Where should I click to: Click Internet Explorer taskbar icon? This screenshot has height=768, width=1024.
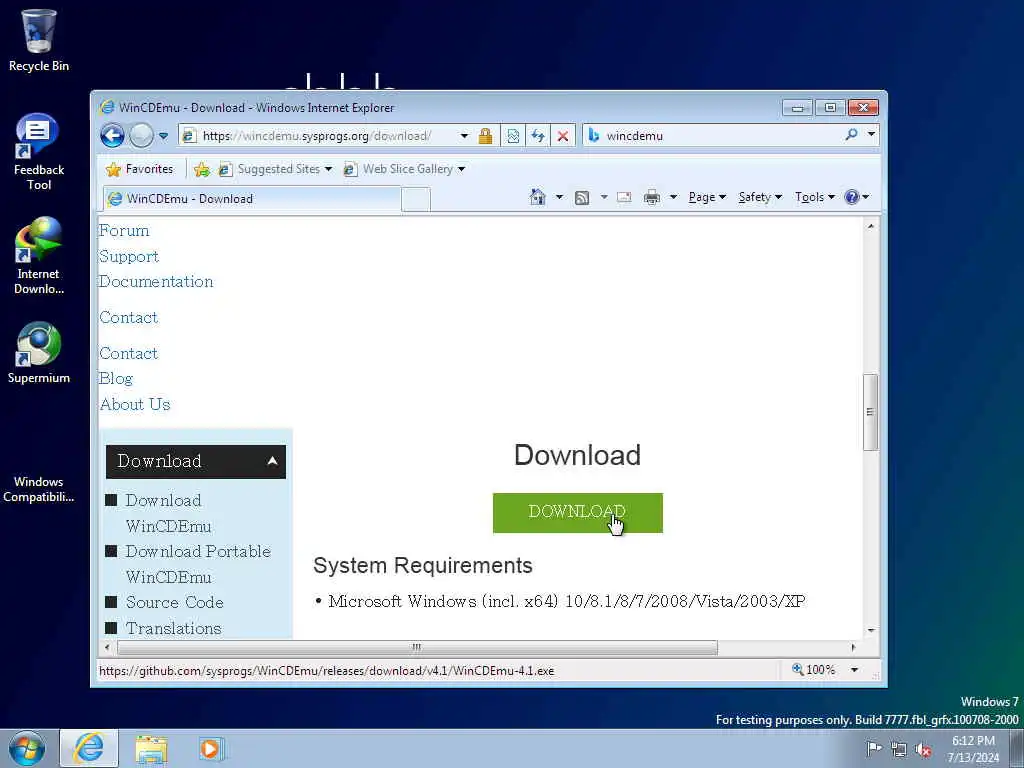click(89, 748)
